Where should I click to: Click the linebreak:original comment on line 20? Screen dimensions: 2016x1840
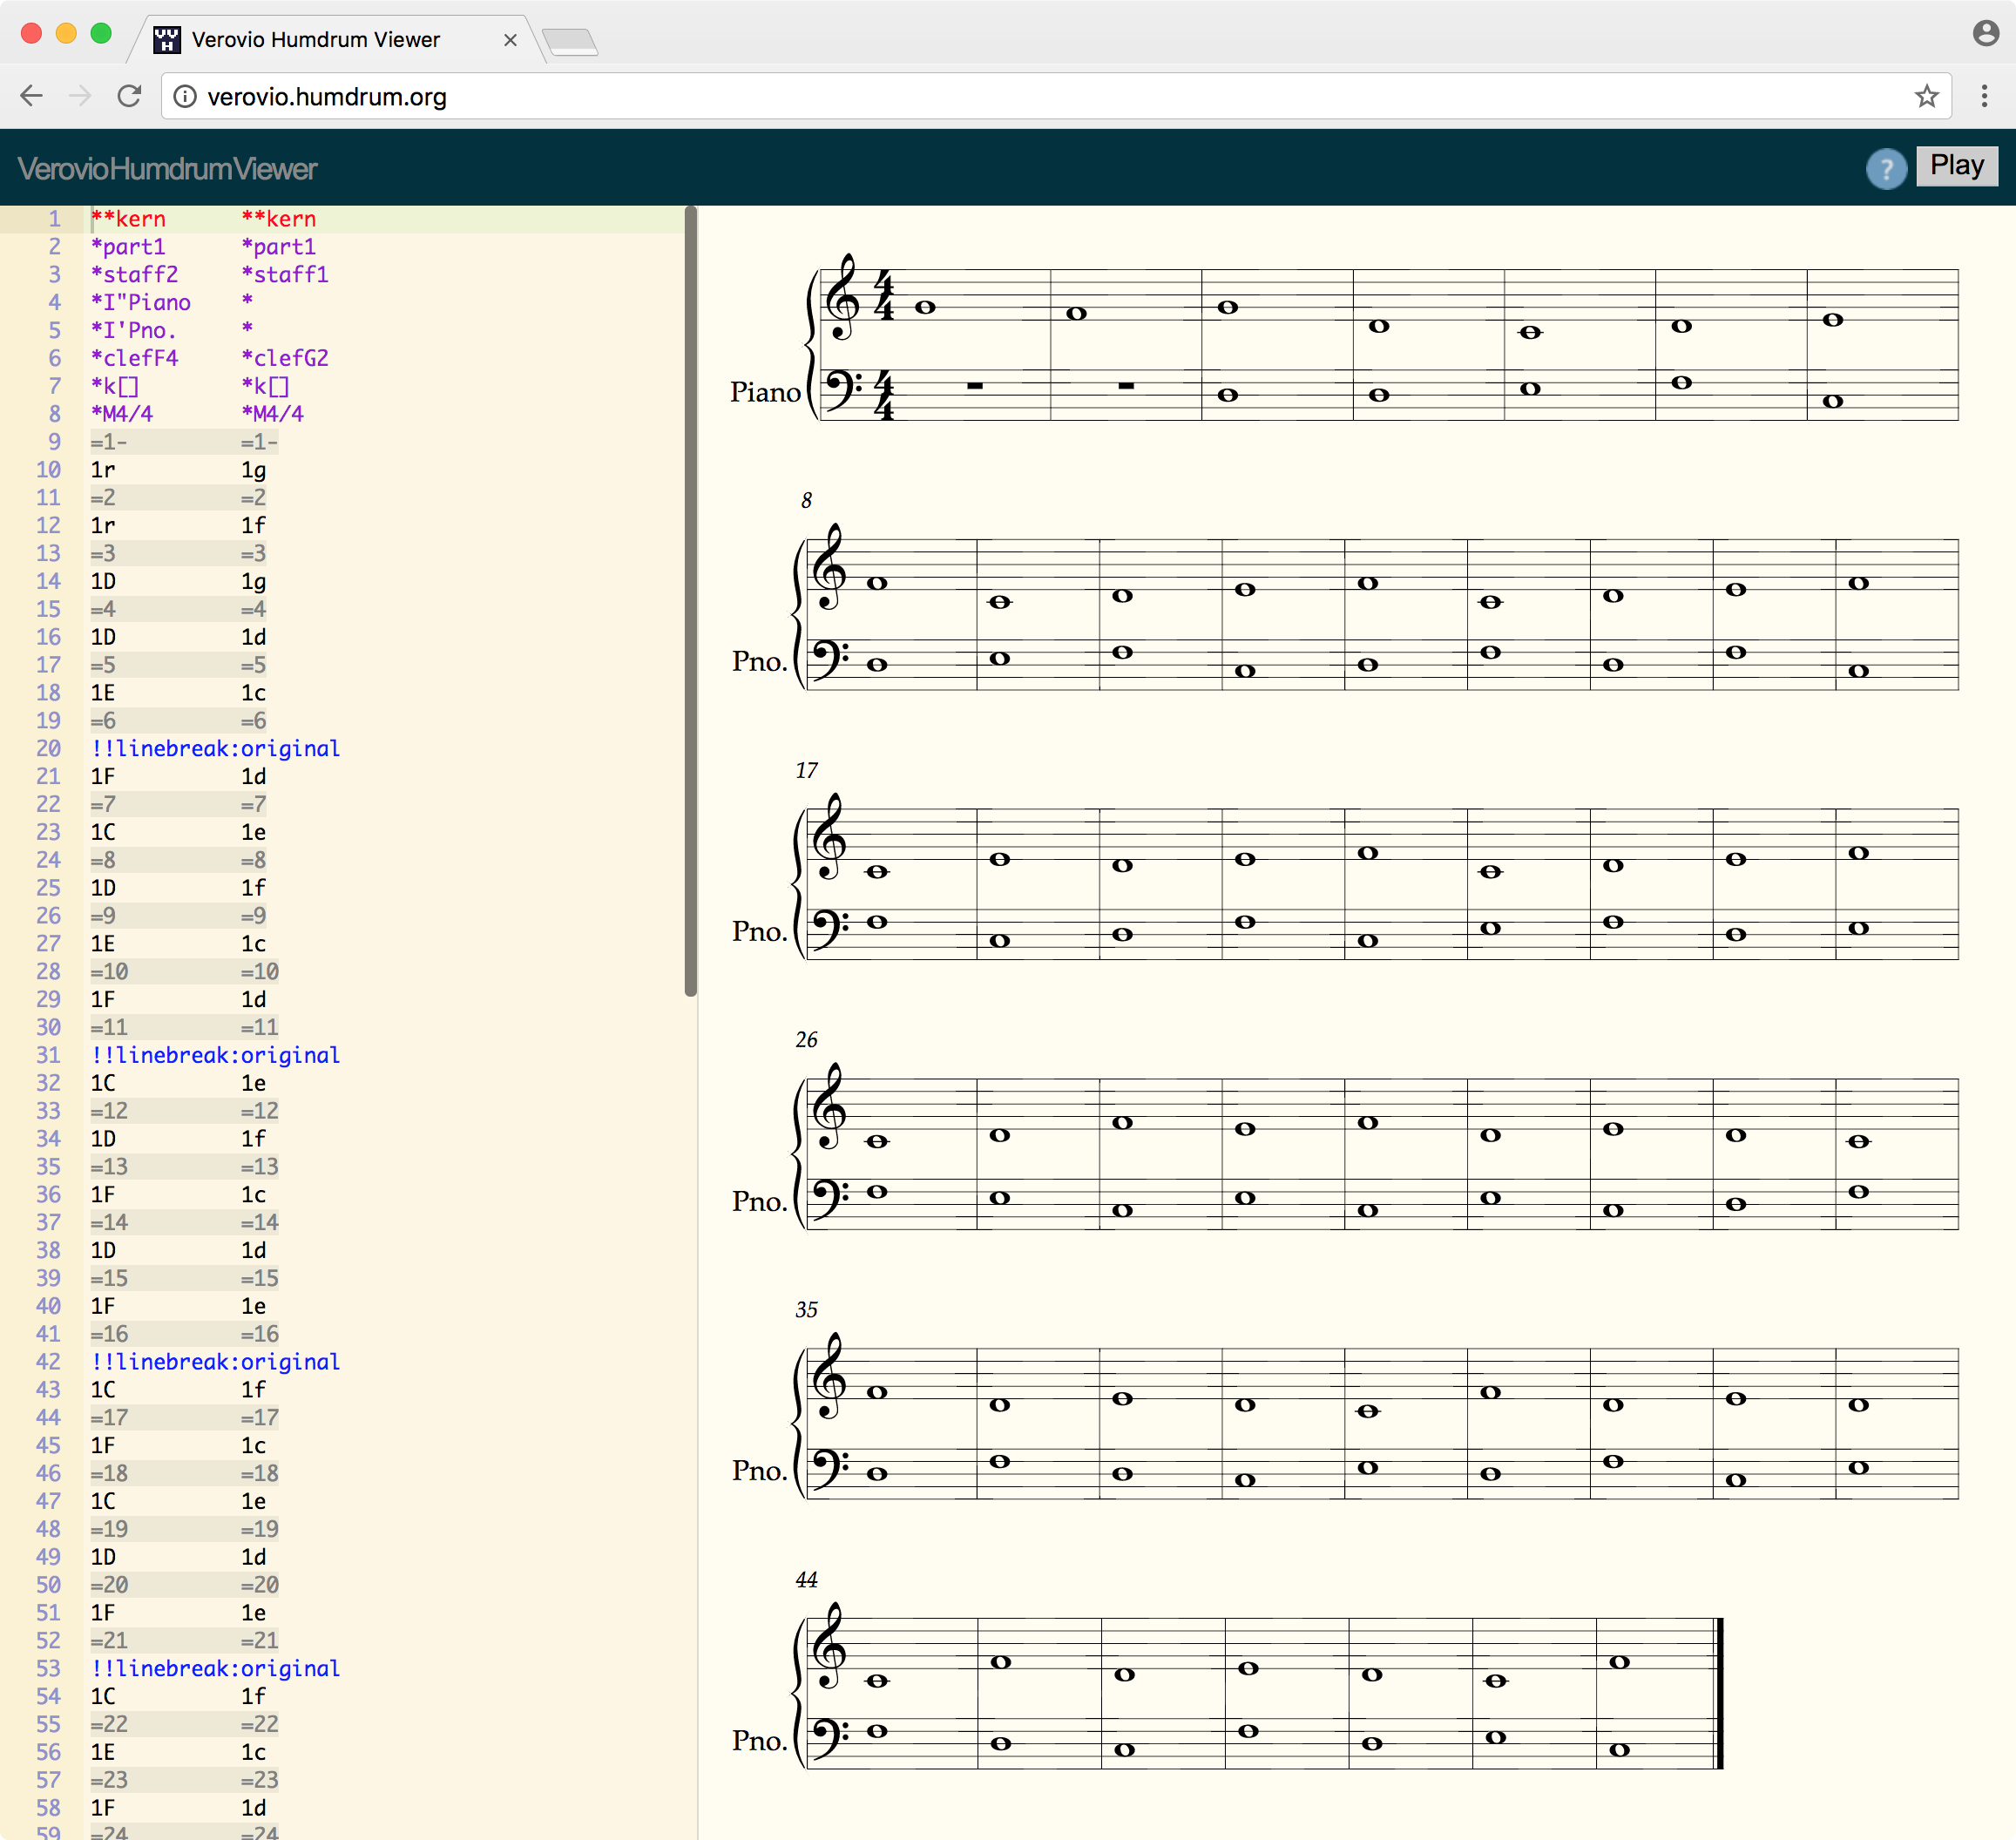(x=215, y=748)
